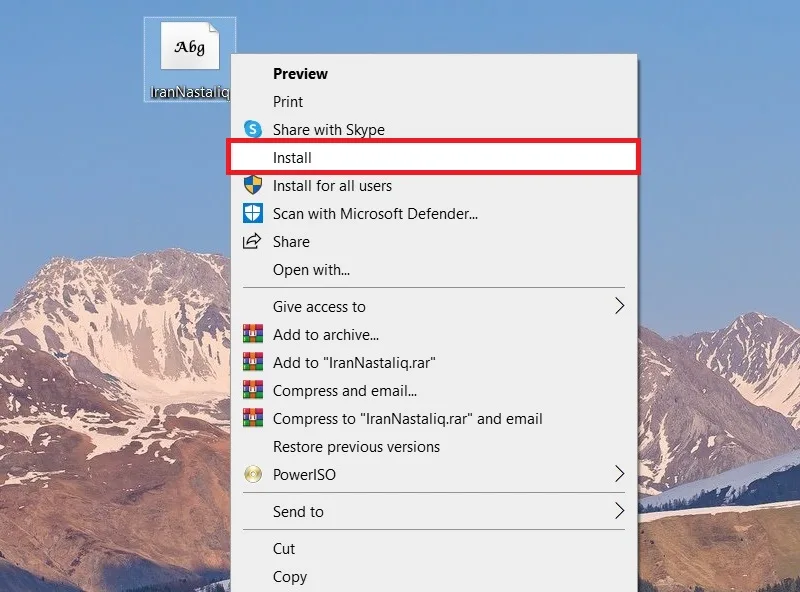Click the Share arrow icon
This screenshot has height=592, width=800.
tap(252, 241)
